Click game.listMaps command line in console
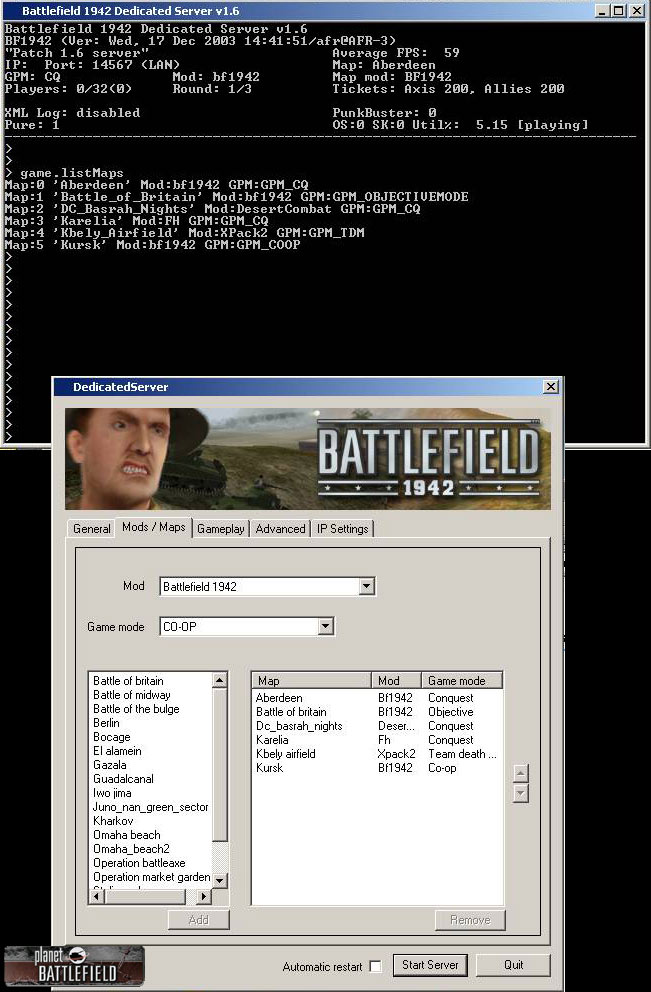This screenshot has width=651, height=992. coord(71,173)
